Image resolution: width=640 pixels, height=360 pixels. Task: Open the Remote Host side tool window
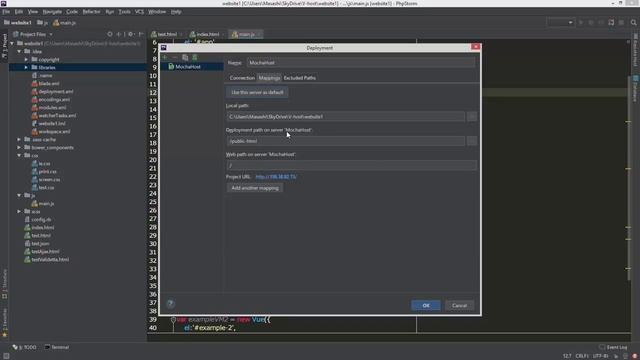636,51
